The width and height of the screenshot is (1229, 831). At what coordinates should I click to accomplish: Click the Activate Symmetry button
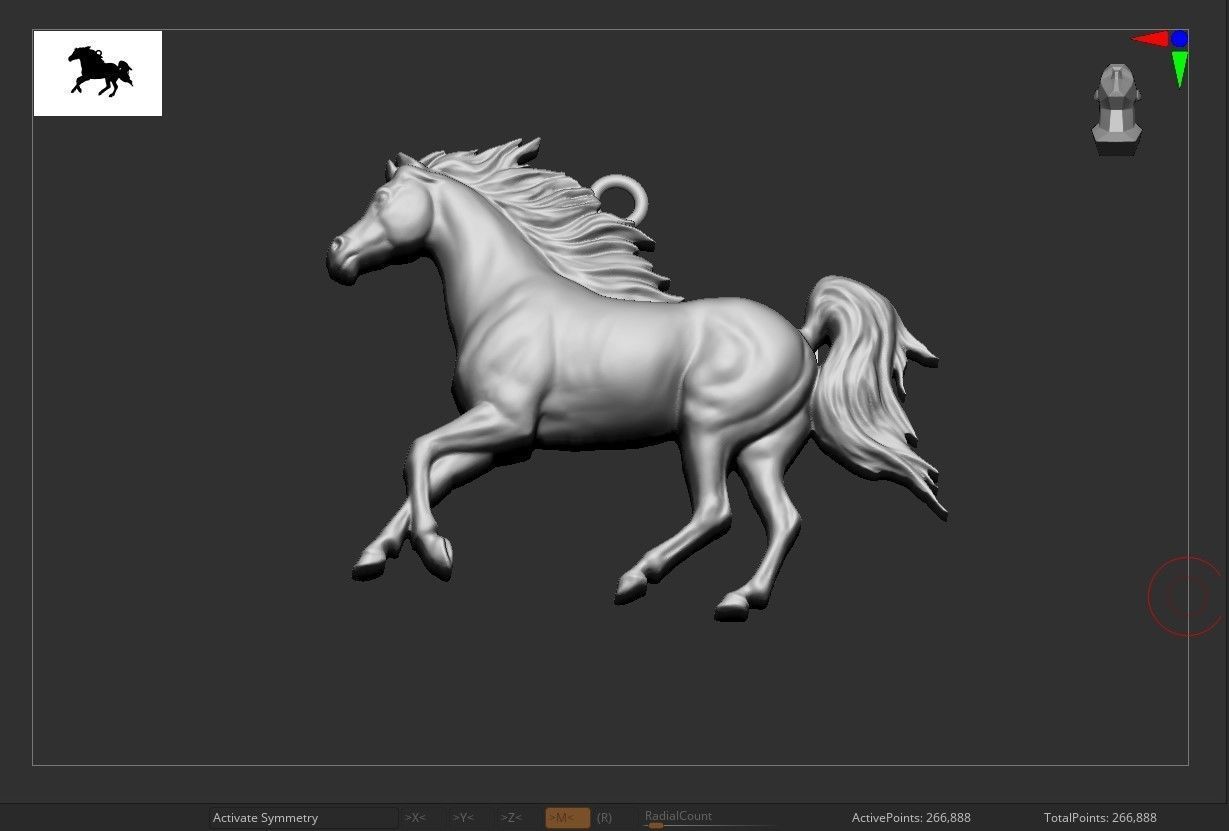(x=303, y=818)
